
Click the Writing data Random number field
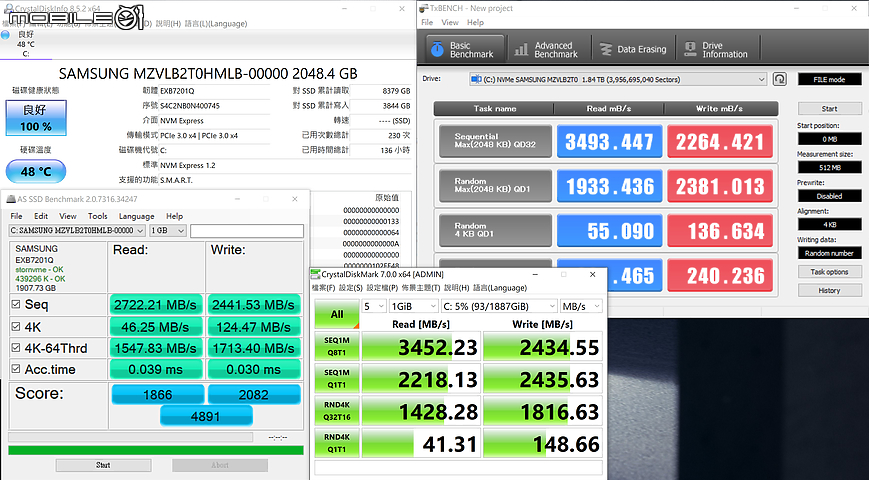(x=830, y=253)
